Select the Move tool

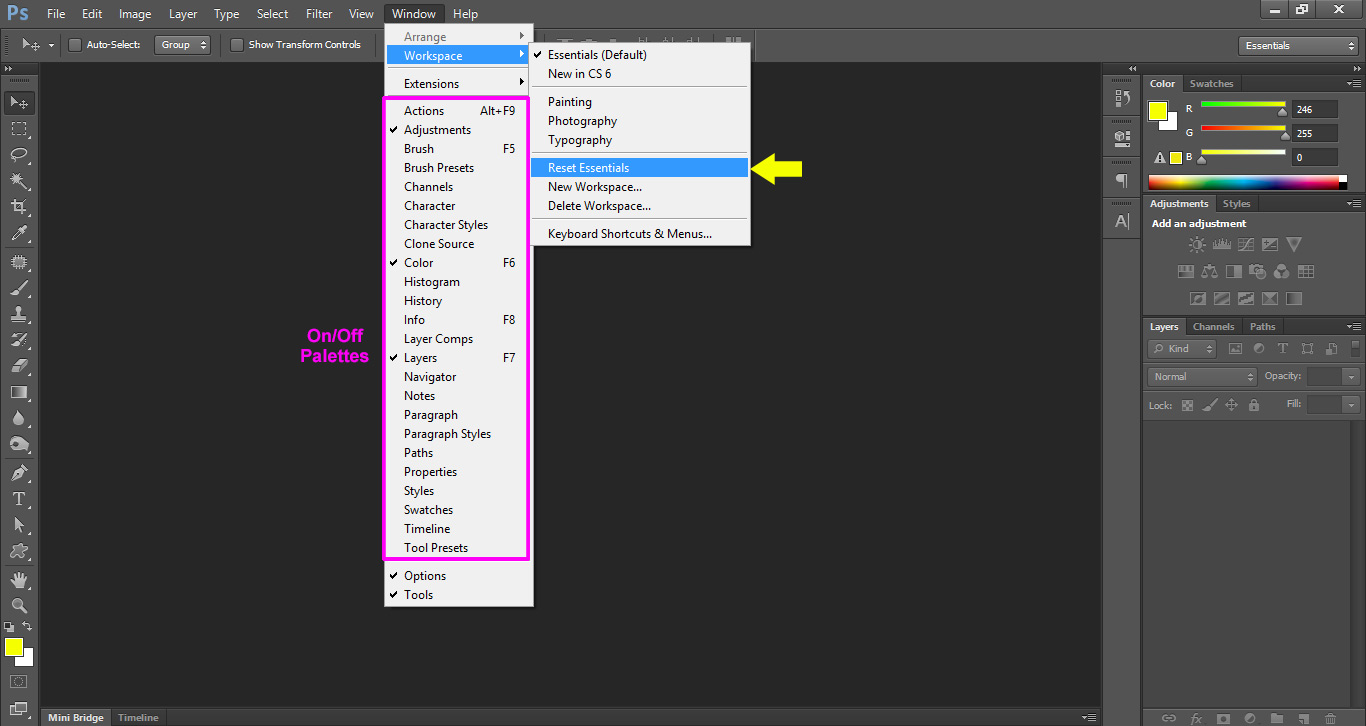pyautogui.click(x=20, y=102)
